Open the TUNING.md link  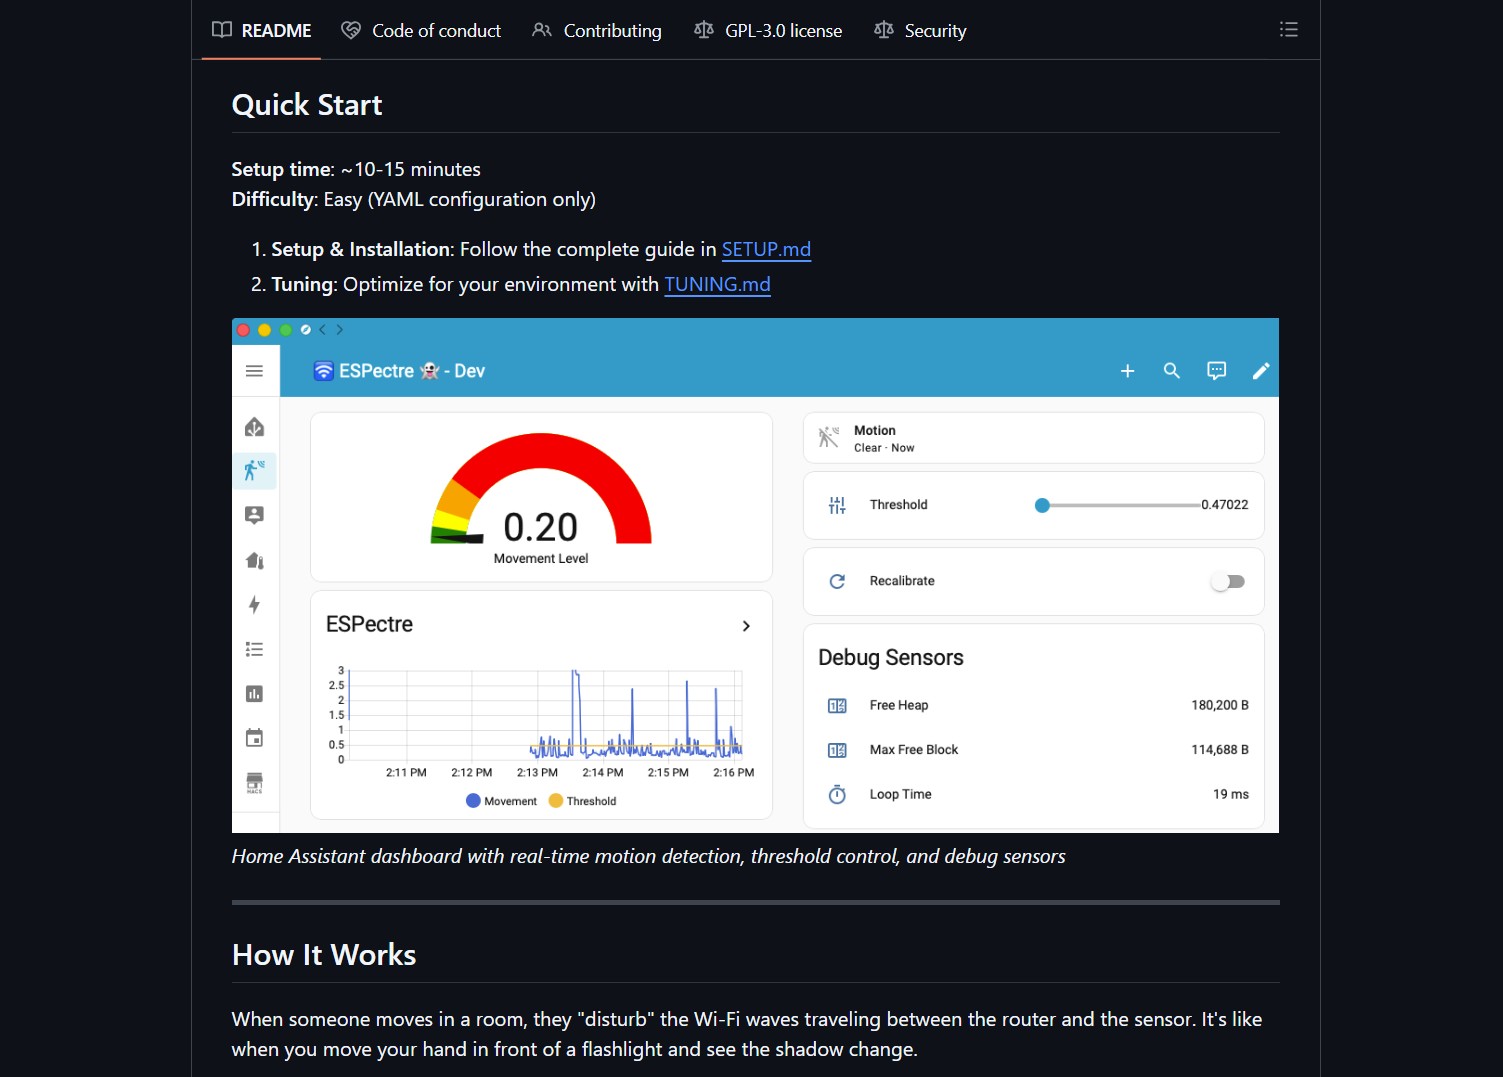tap(717, 284)
